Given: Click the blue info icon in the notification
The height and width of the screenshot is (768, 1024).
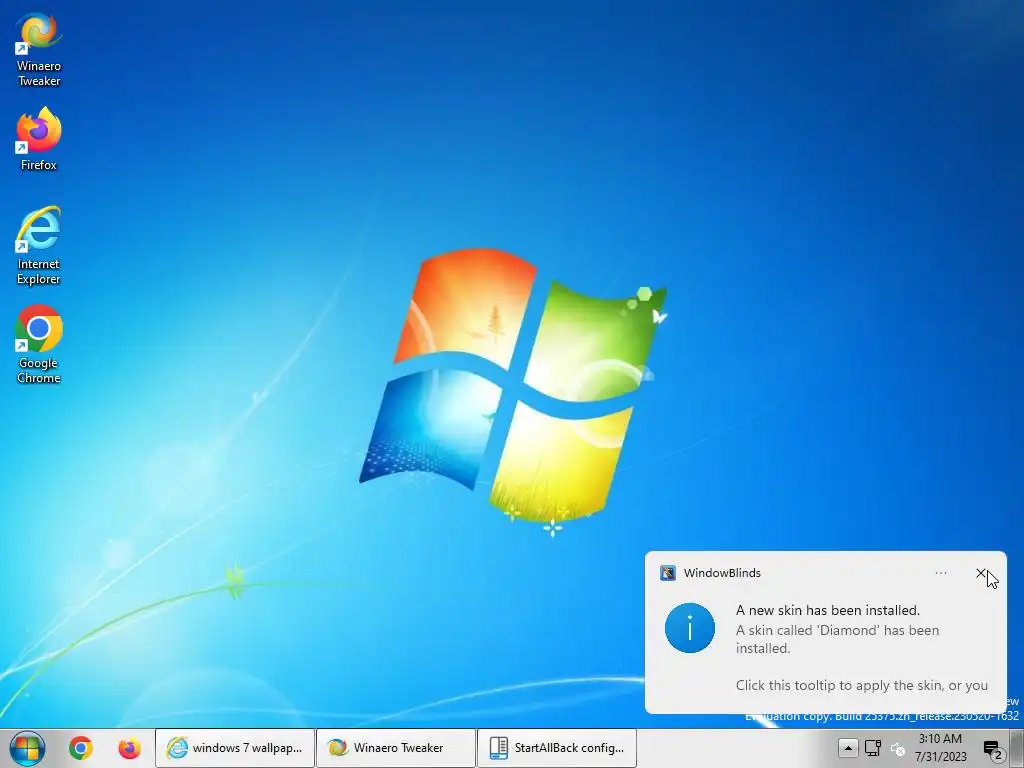Looking at the screenshot, I should pyautogui.click(x=690, y=628).
